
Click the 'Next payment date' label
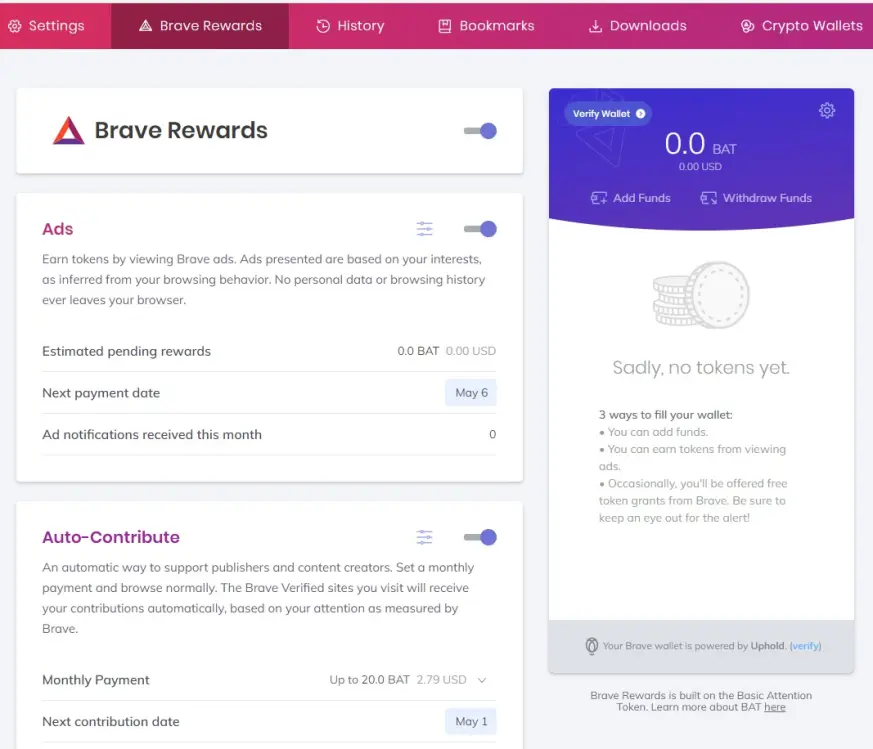pos(101,393)
